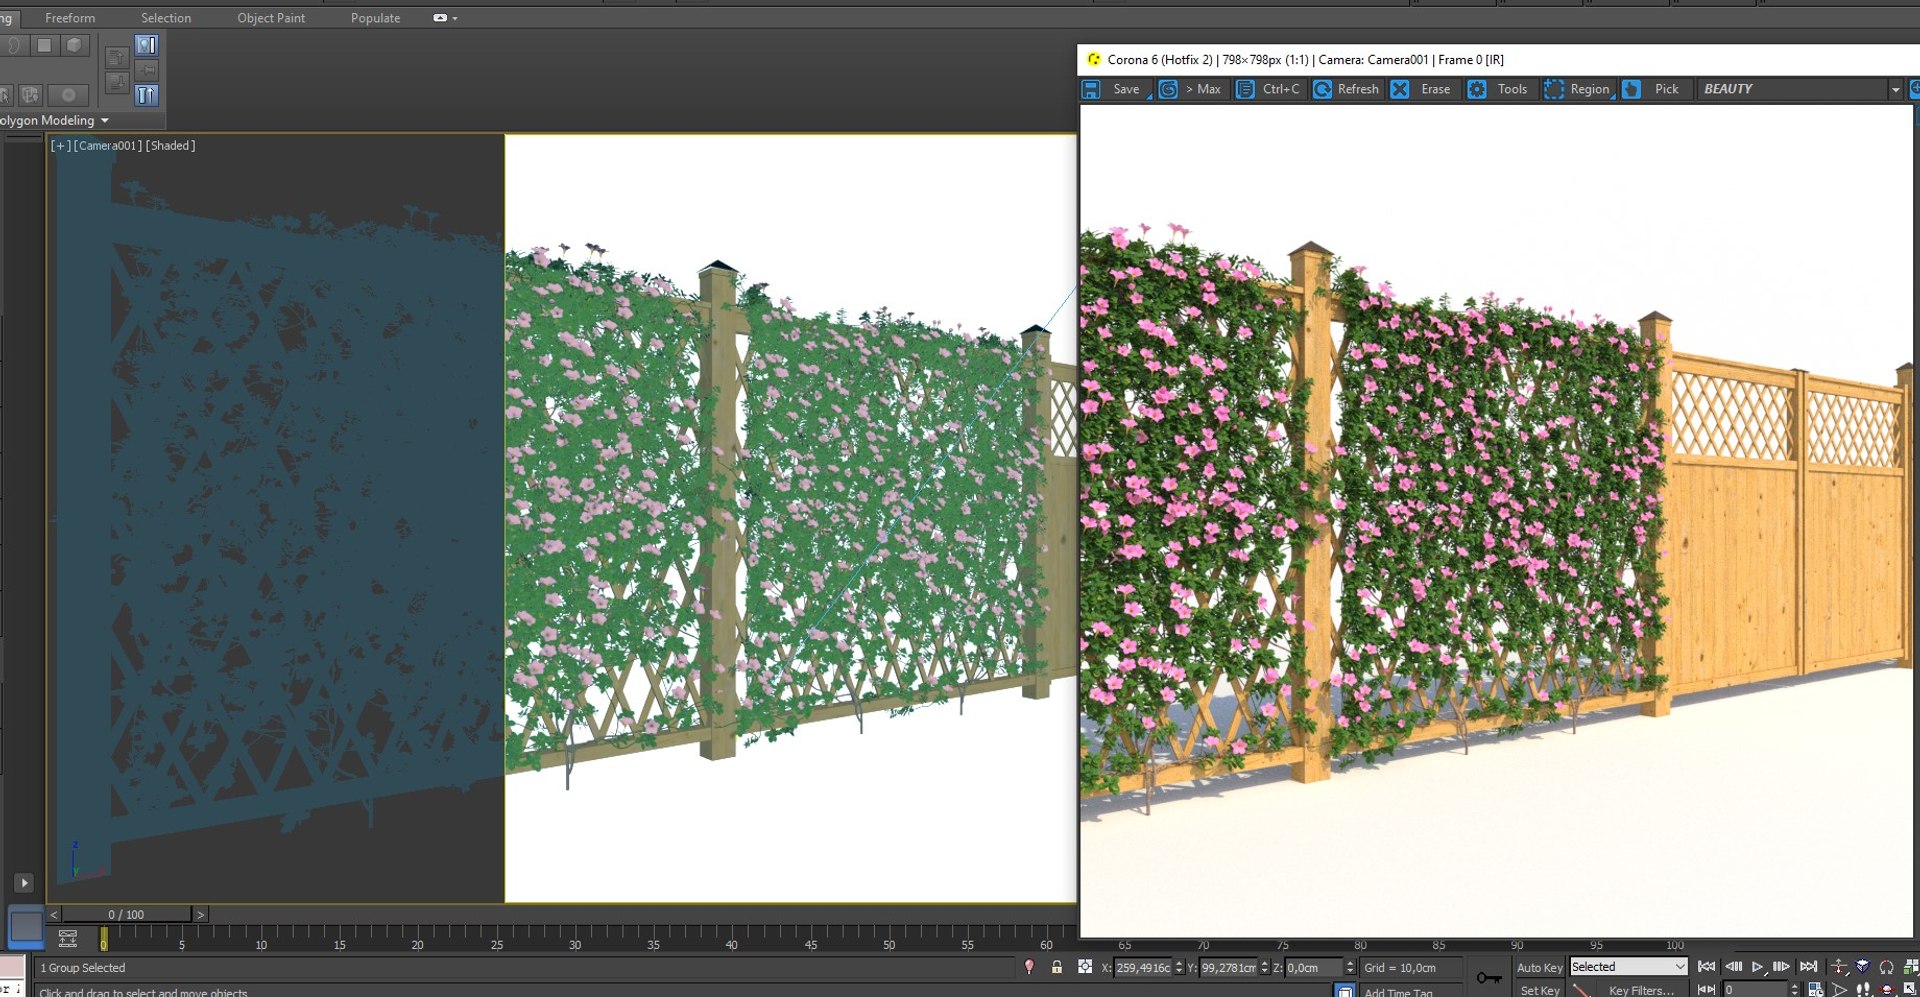This screenshot has width=1920, height=997.
Task: Open Time Configuration icon
Action: pyautogui.click(x=1815, y=990)
